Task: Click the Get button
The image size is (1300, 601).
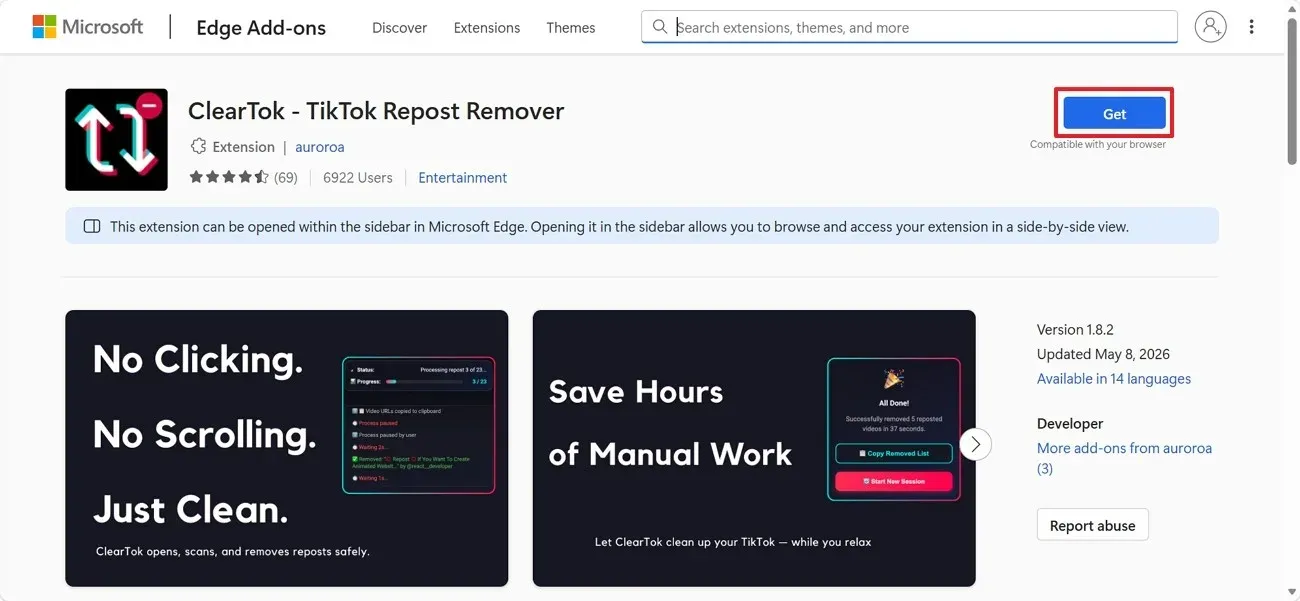Action: tap(1114, 114)
